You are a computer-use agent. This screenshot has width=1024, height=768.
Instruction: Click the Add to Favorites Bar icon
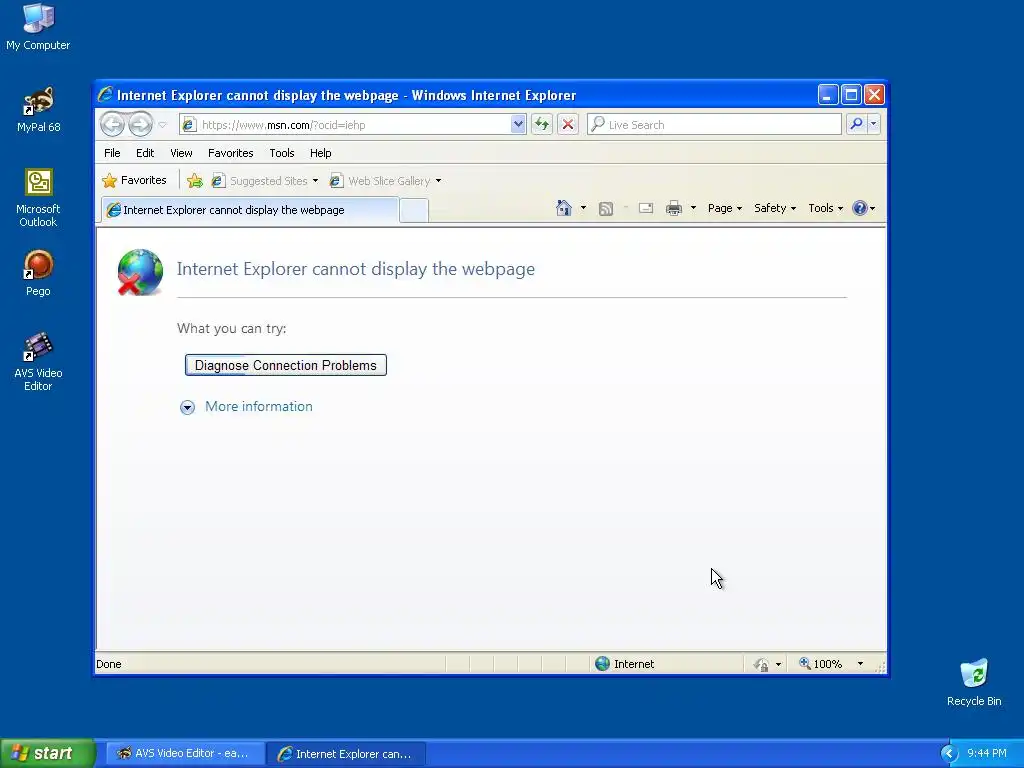[x=195, y=181]
